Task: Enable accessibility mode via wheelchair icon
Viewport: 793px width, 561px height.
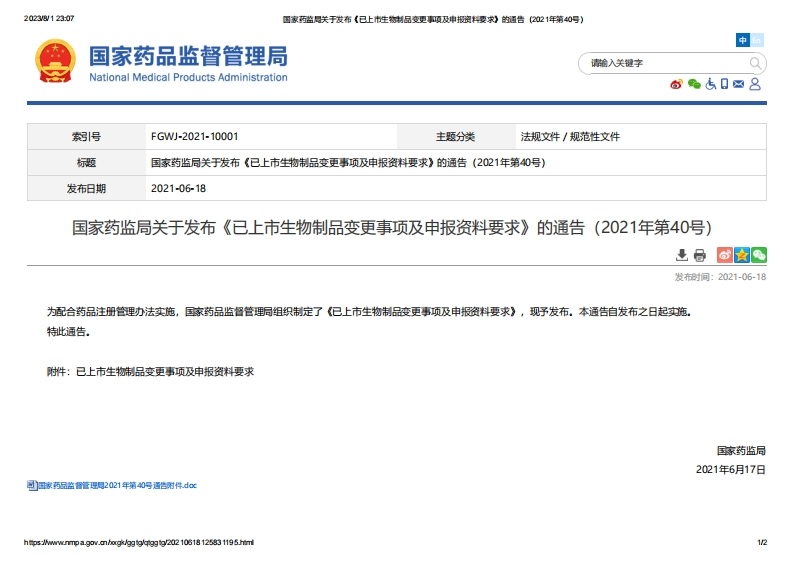Action: tap(710, 85)
